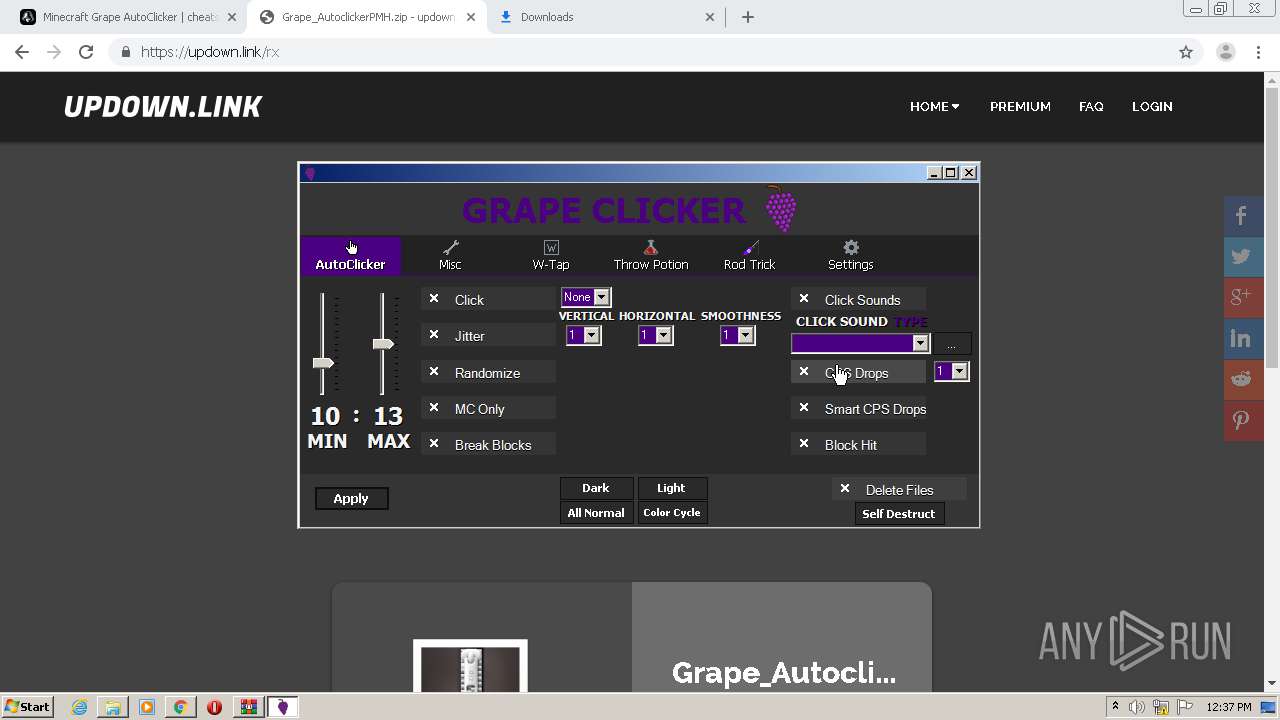This screenshot has width=1280, height=720.
Task: Click the volume speaker tray icon
Action: tap(1138, 707)
